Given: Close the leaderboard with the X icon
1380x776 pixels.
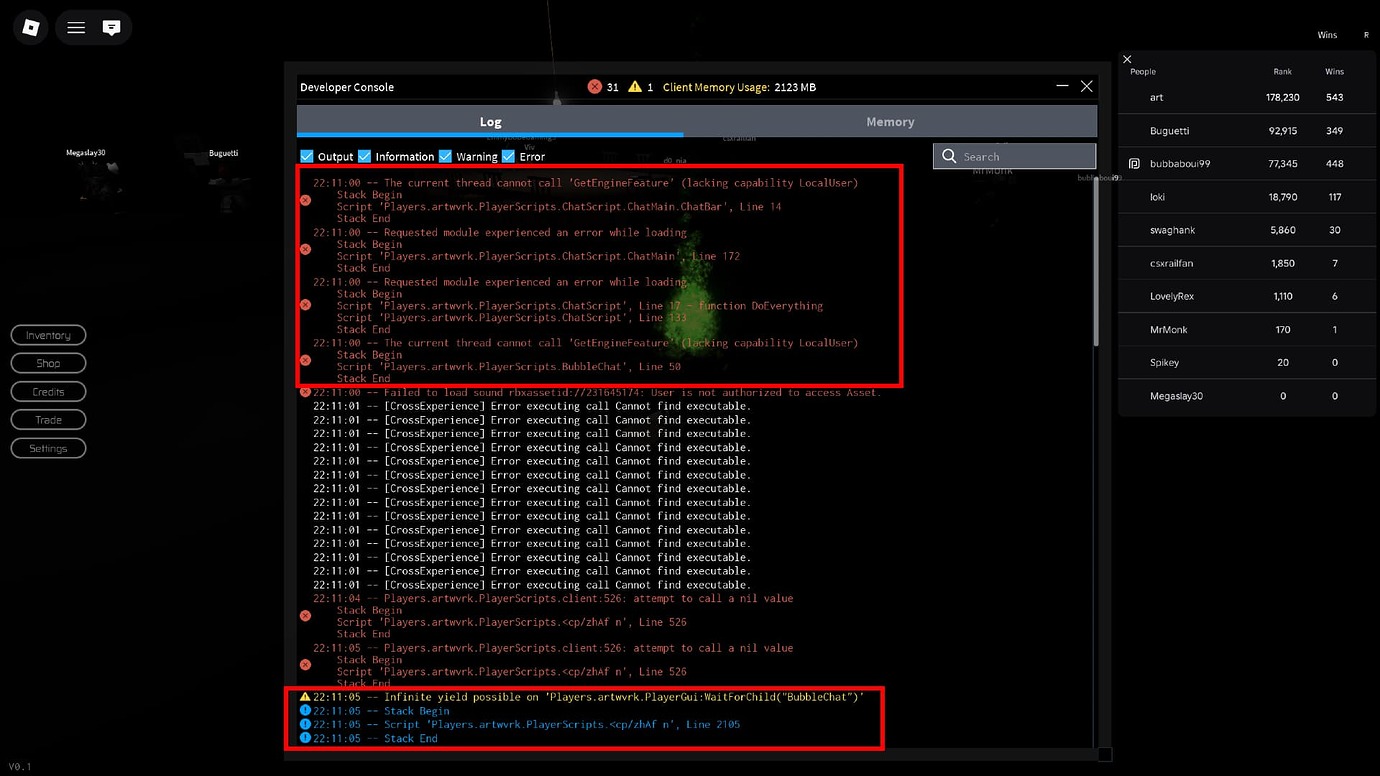Looking at the screenshot, I should point(1127,59).
